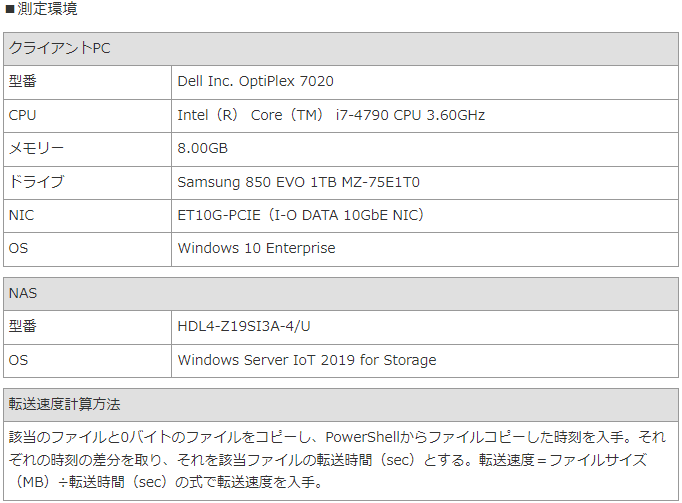682x503 pixels.
Task: Click the NAS table header row
Action: coord(341,294)
